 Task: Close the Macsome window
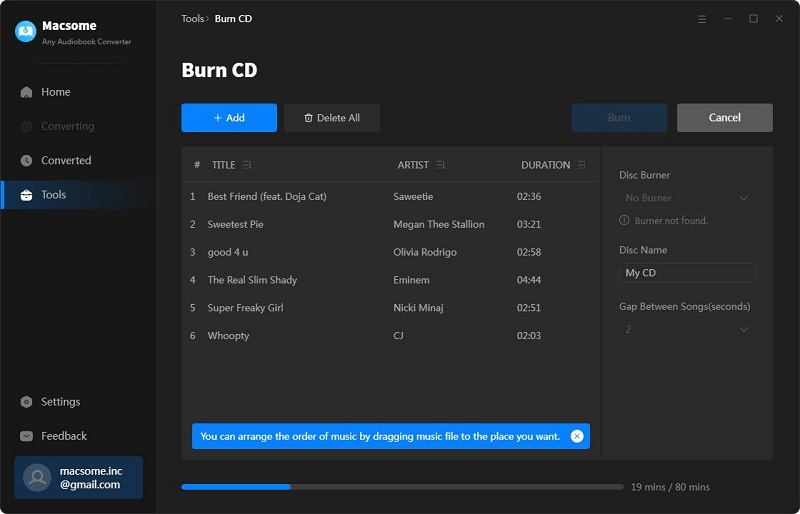[x=779, y=19]
